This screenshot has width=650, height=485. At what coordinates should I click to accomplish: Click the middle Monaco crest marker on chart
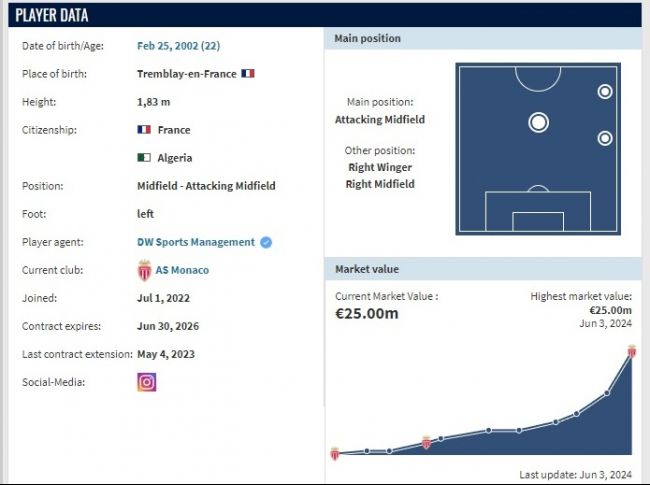(426, 442)
